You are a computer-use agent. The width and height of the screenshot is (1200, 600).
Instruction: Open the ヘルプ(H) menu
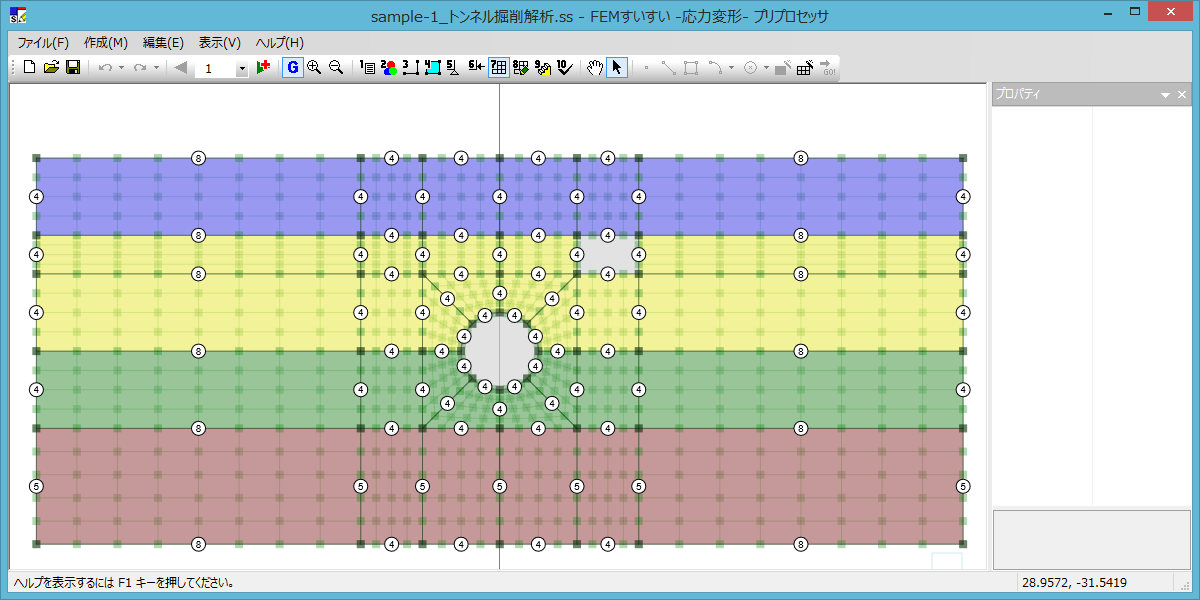(x=279, y=43)
